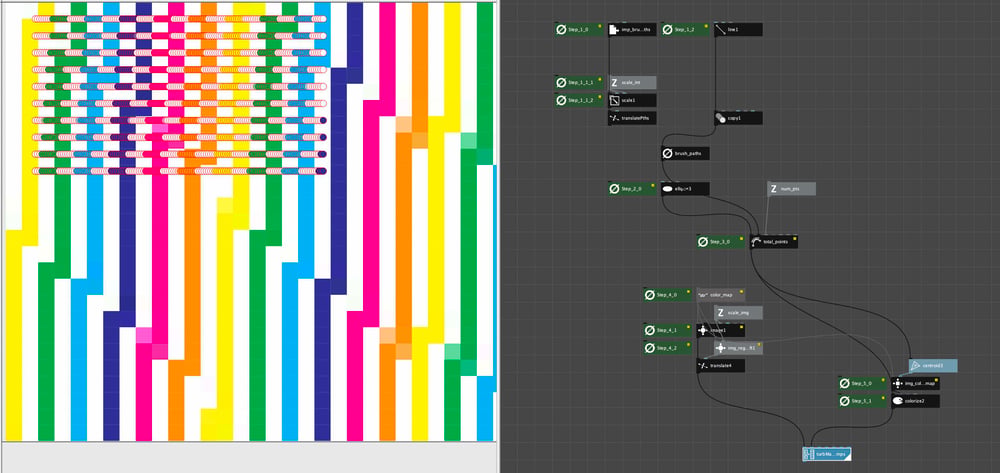Select the total_points resample node

click(x=774, y=242)
